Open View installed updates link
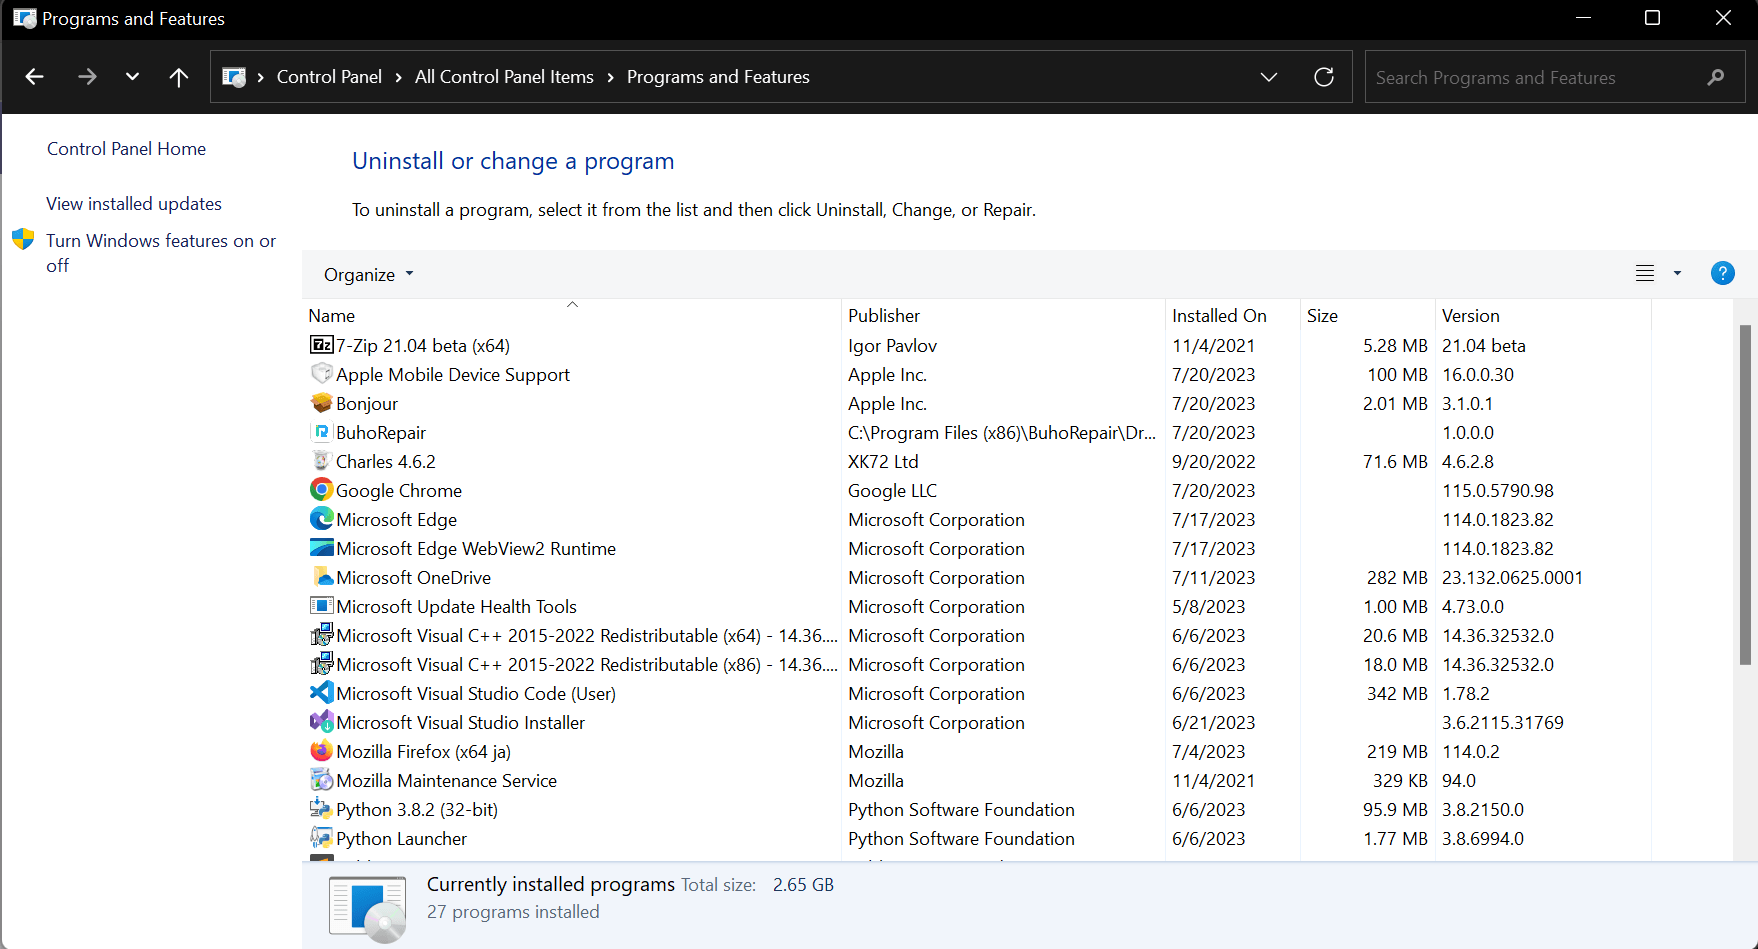1758x949 pixels. (134, 204)
